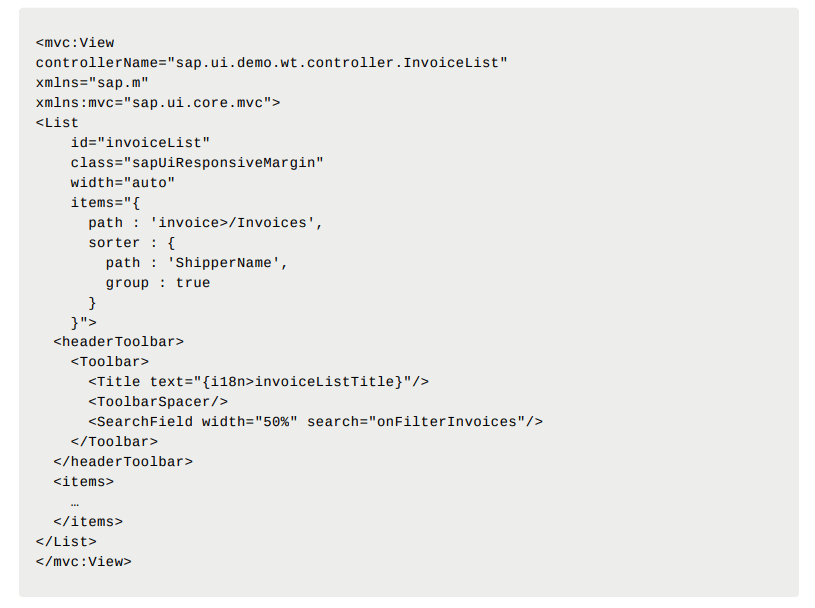Click the SearchField onFilterInvoices line
This screenshot has width=815, height=608.
pyautogui.click(x=315, y=422)
